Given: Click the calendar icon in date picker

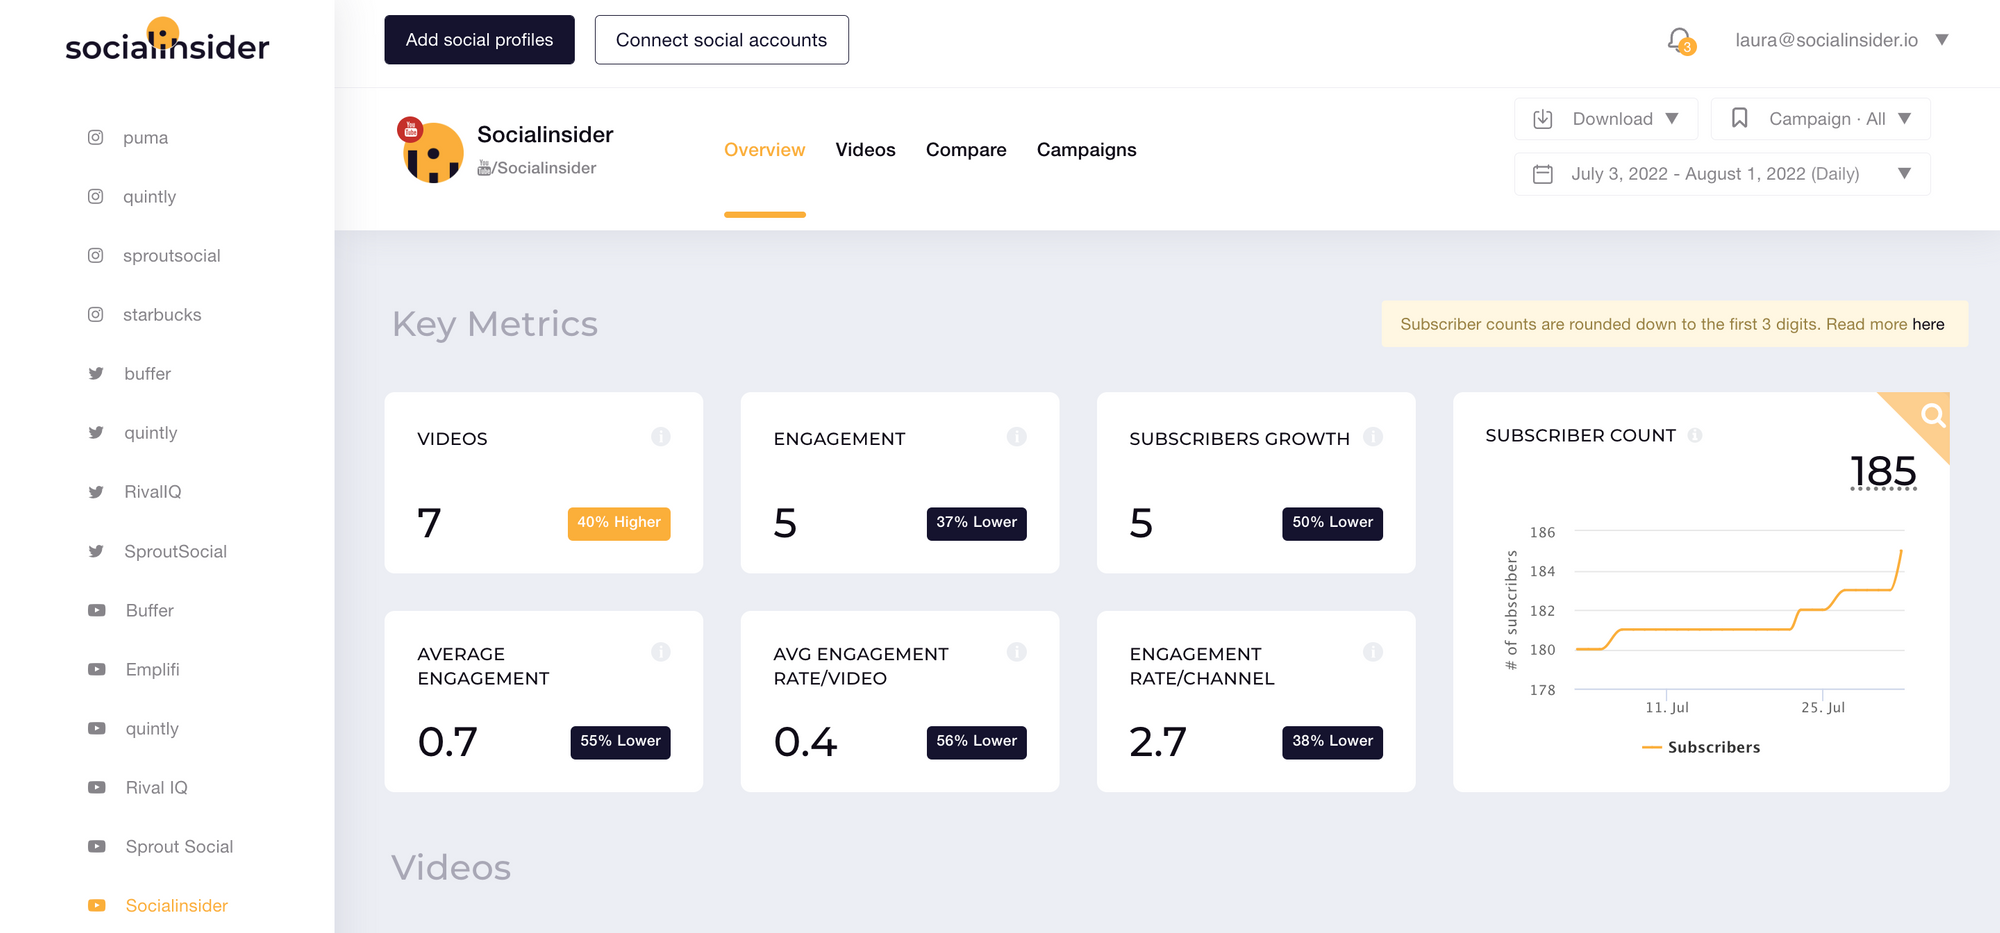Looking at the screenshot, I should [x=1543, y=174].
